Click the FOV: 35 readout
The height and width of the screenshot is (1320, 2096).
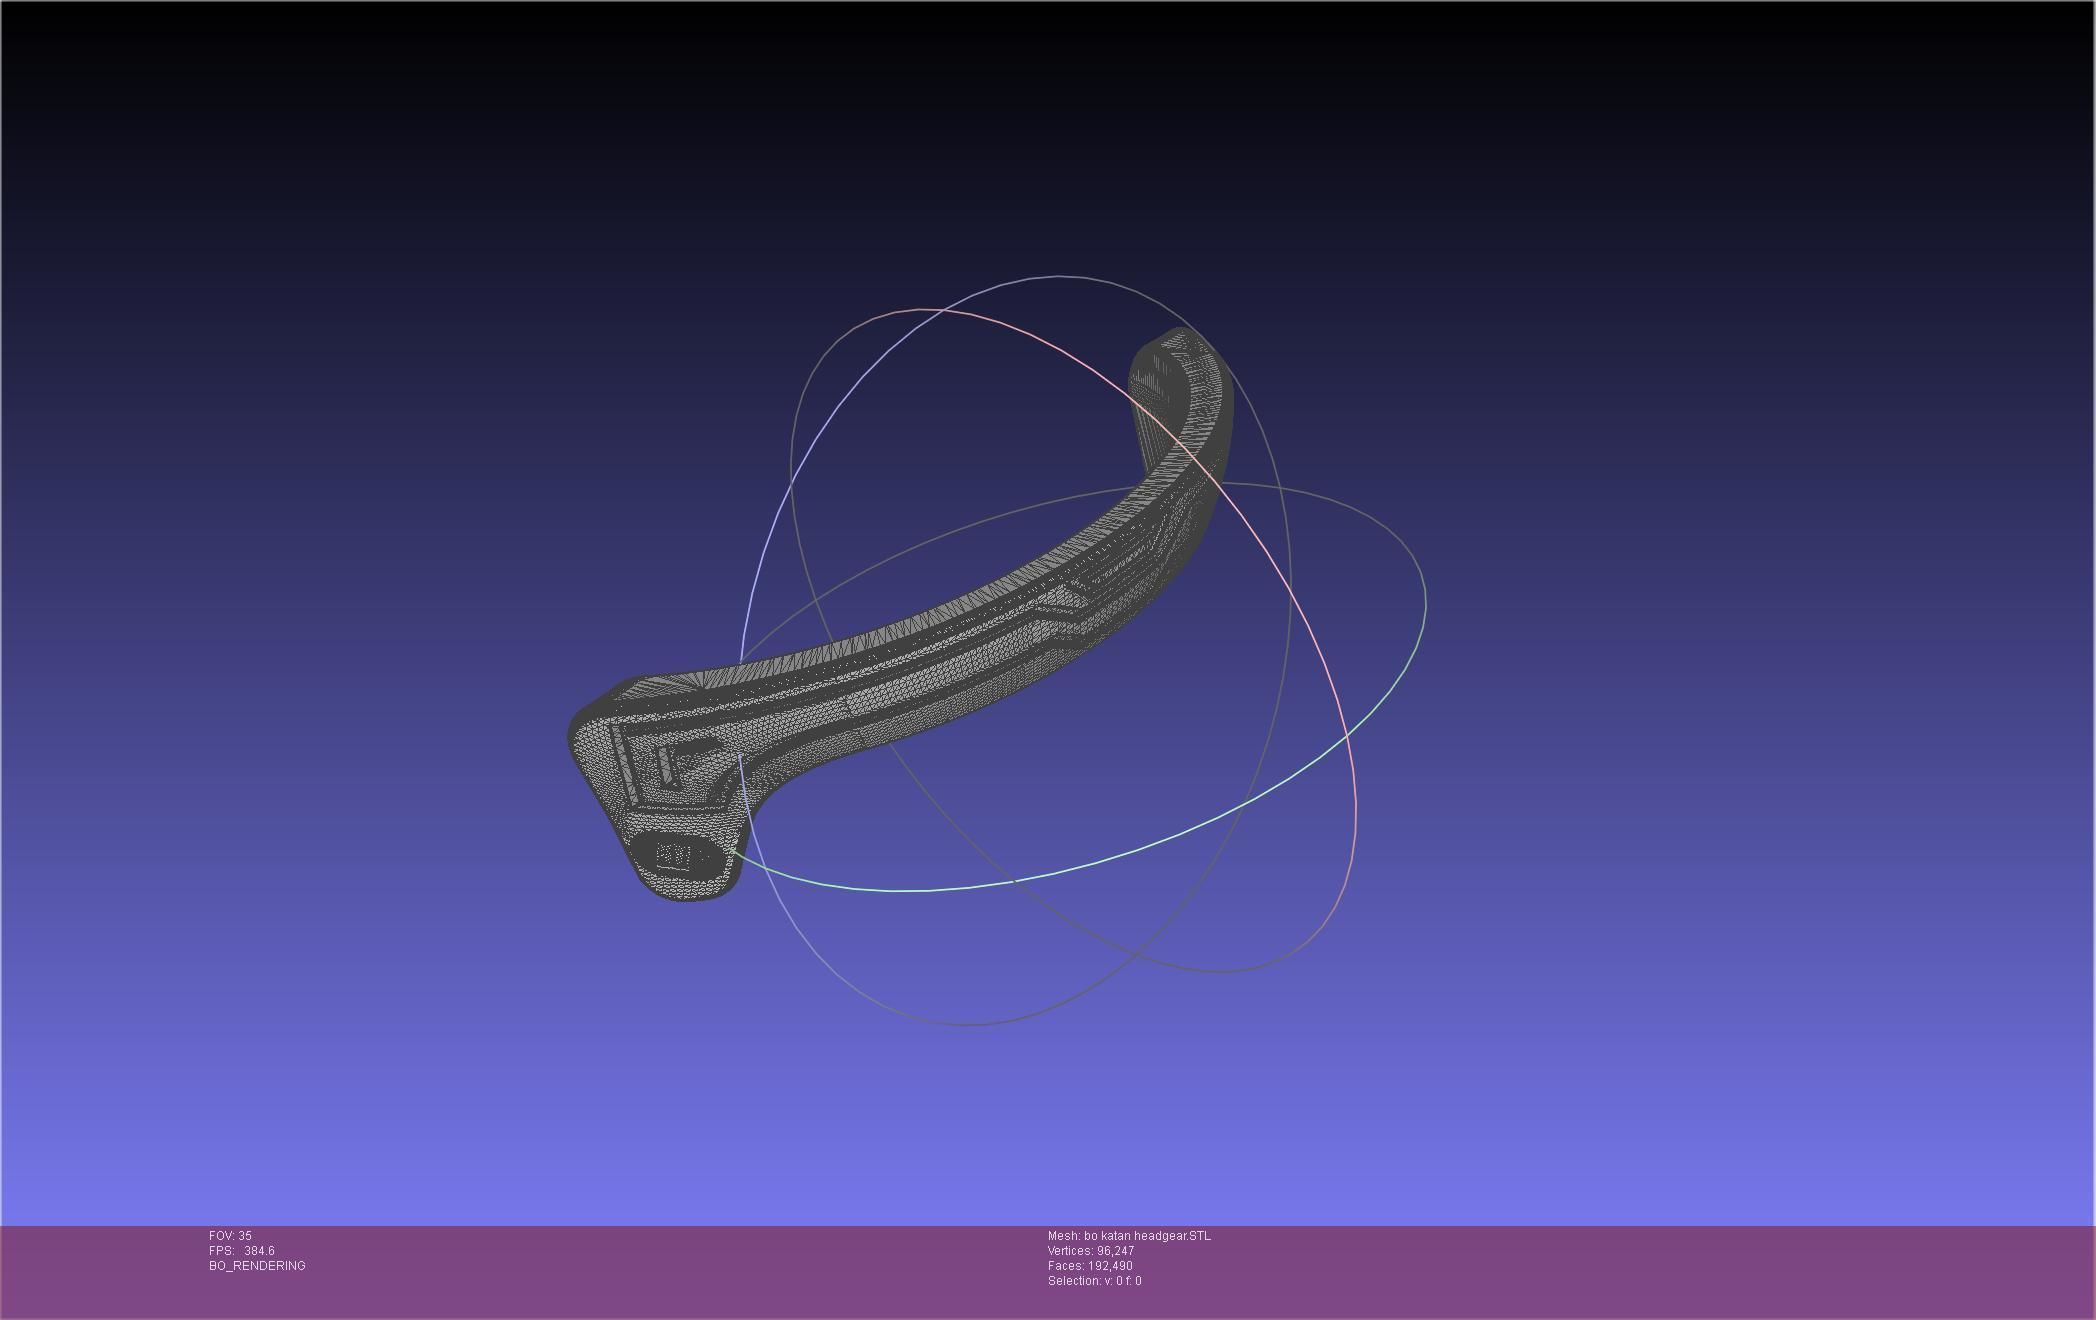coord(230,1236)
